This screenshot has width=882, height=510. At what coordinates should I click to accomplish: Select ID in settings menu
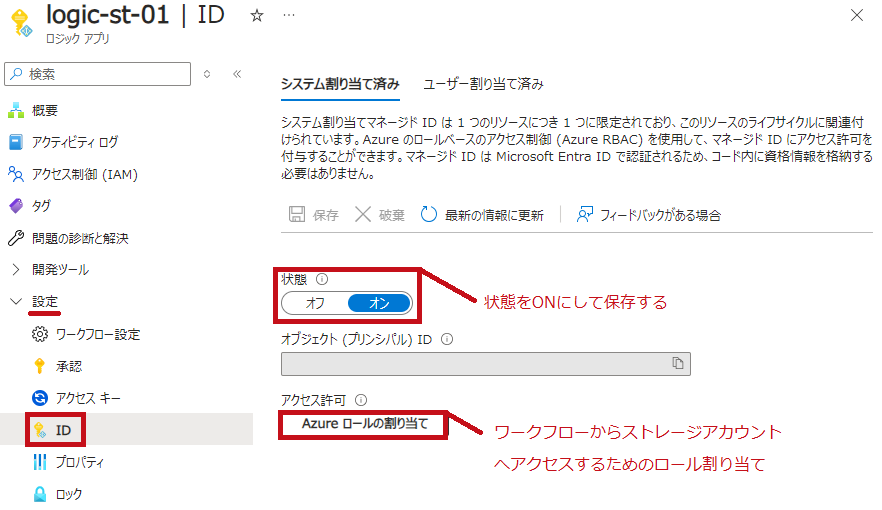coord(63,430)
